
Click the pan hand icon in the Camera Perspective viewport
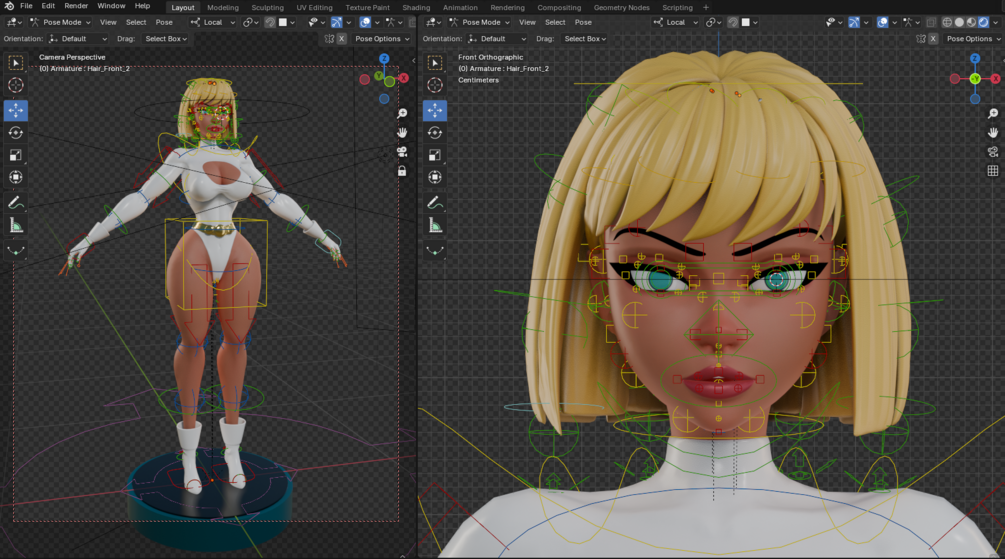point(402,133)
